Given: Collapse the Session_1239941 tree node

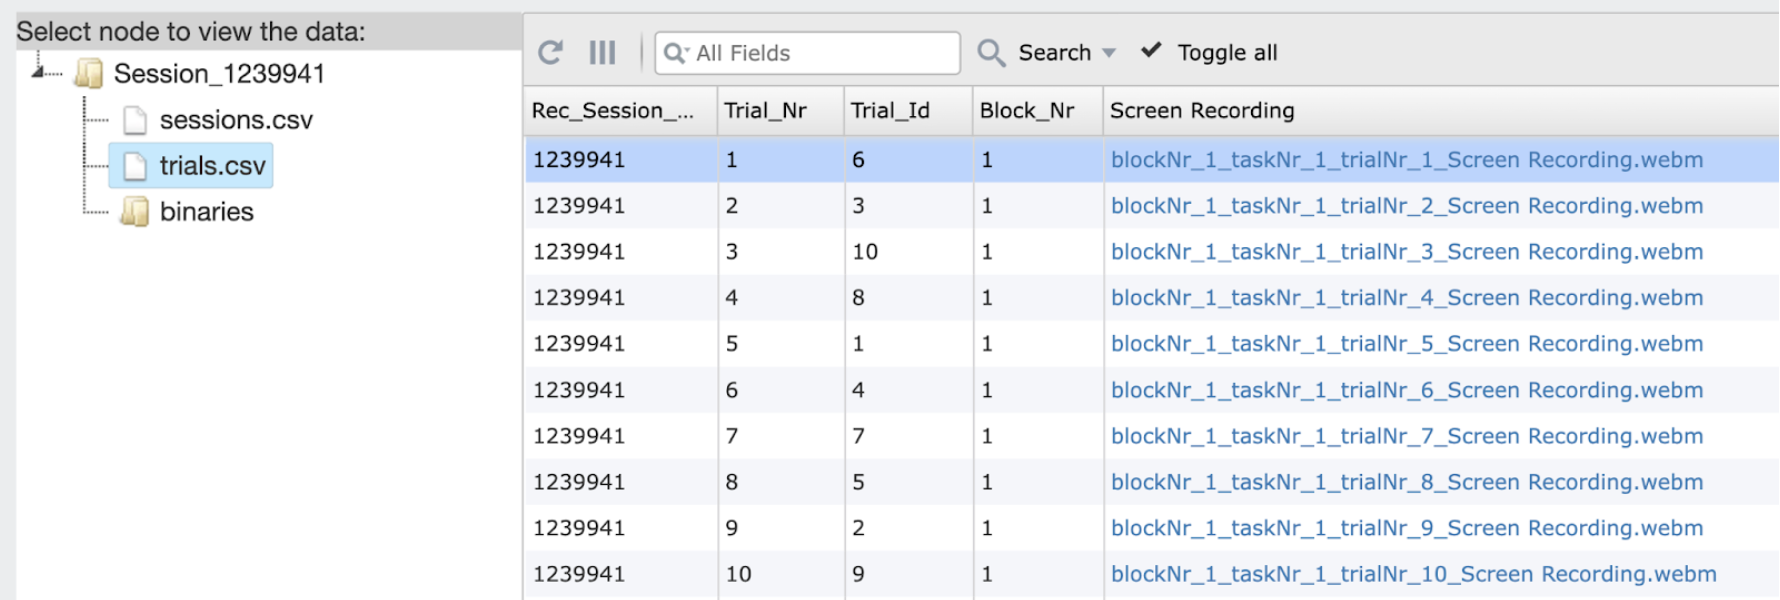Looking at the screenshot, I should [38, 72].
